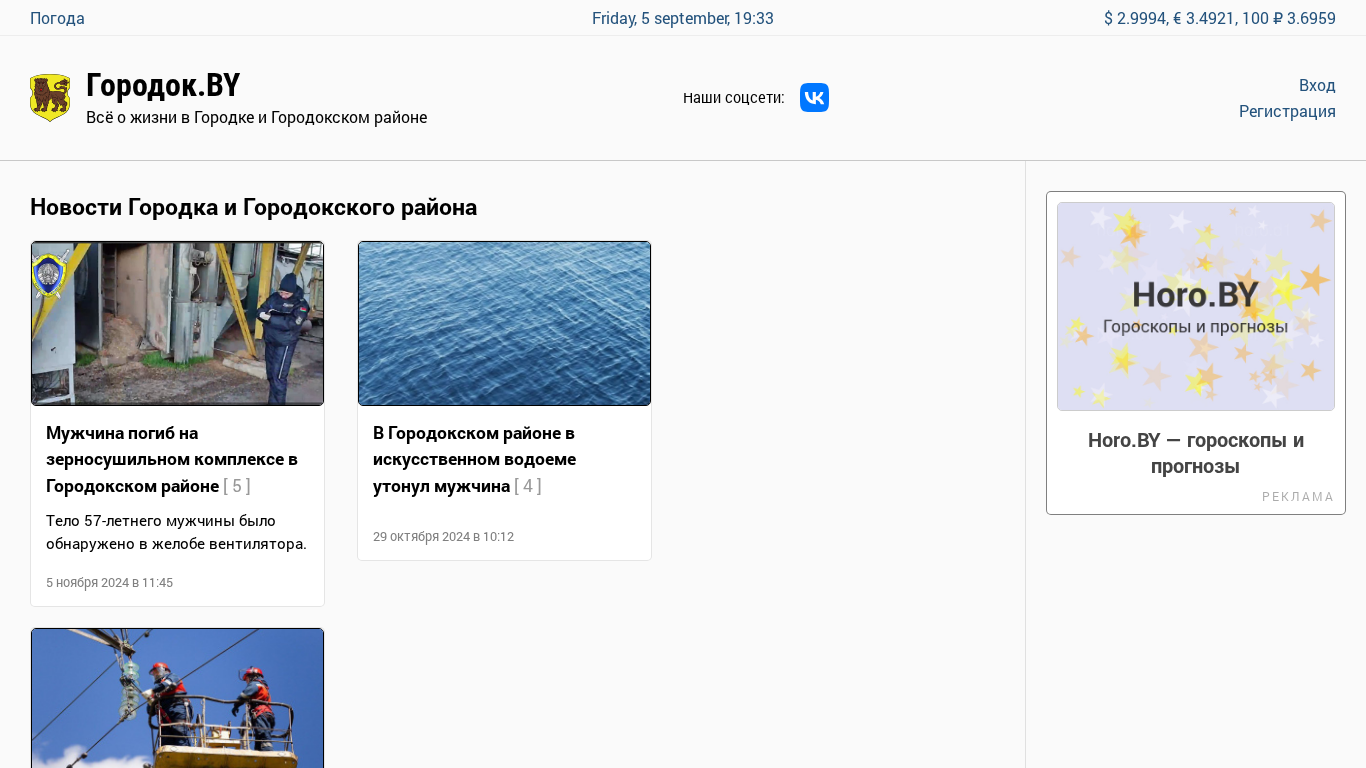Screen dimensions: 1366x768
Task: Click the comment count [ 4 ]
Action: (x=528, y=486)
